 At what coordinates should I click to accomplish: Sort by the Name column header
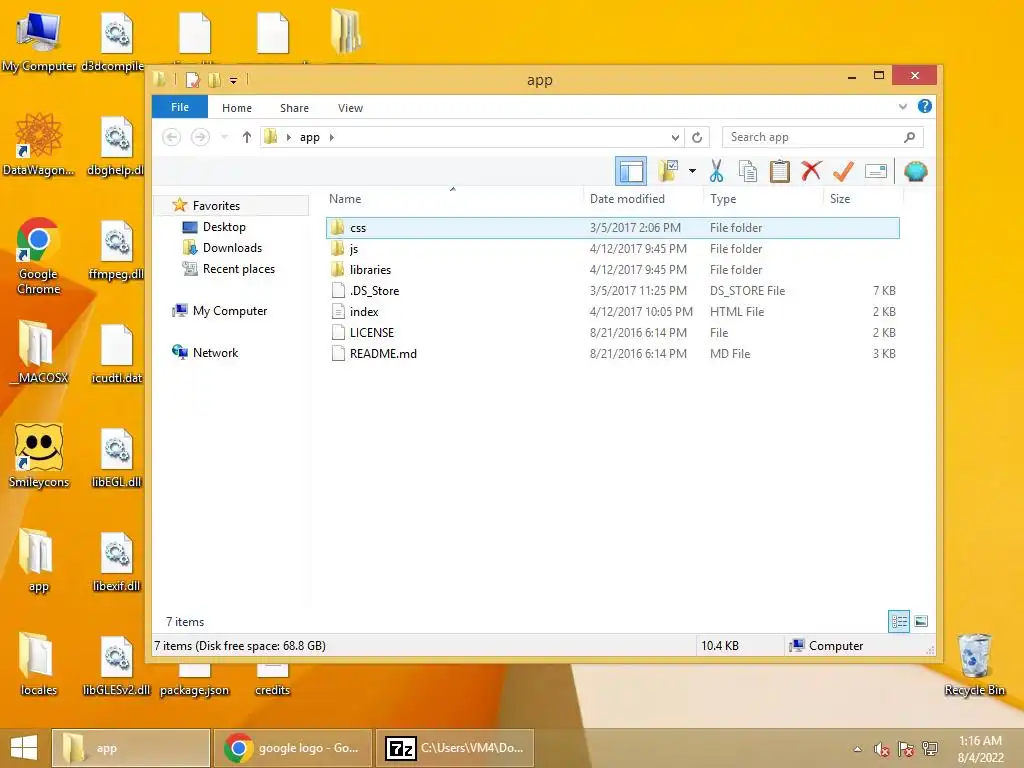(453, 199)
